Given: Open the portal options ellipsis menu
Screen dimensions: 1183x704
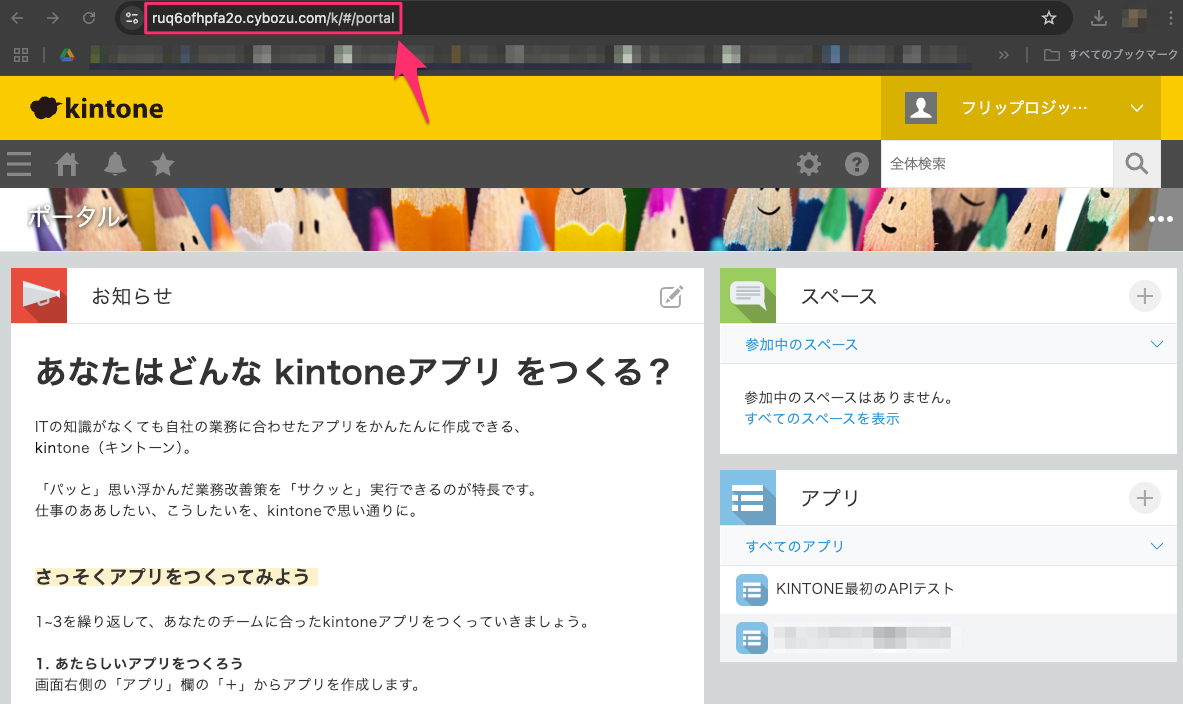Looking at the screenshot, I should (1160, 219).
